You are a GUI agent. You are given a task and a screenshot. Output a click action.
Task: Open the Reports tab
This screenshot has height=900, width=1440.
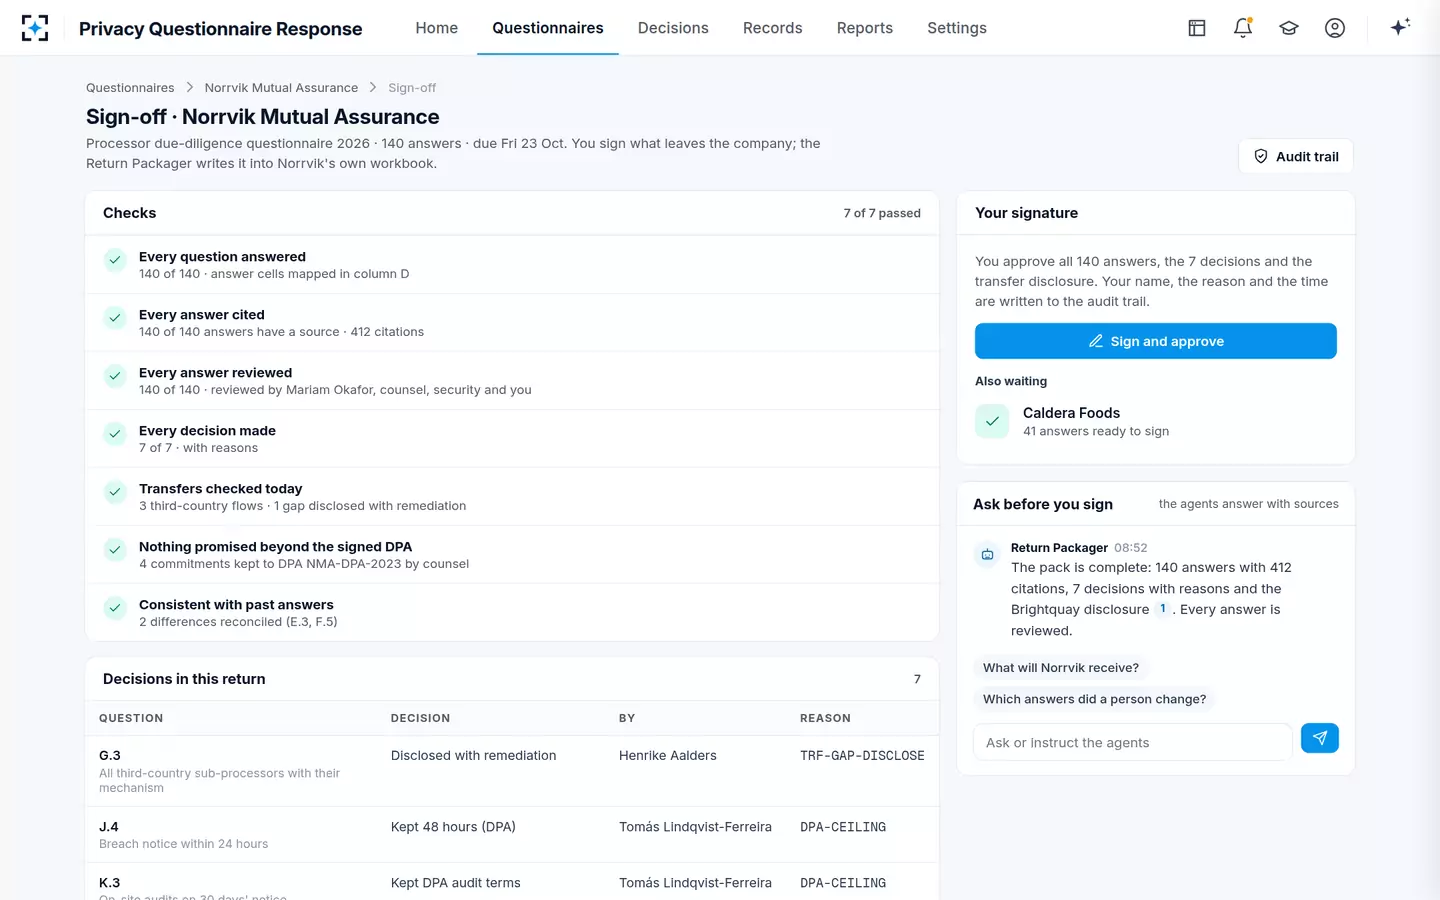865,28
